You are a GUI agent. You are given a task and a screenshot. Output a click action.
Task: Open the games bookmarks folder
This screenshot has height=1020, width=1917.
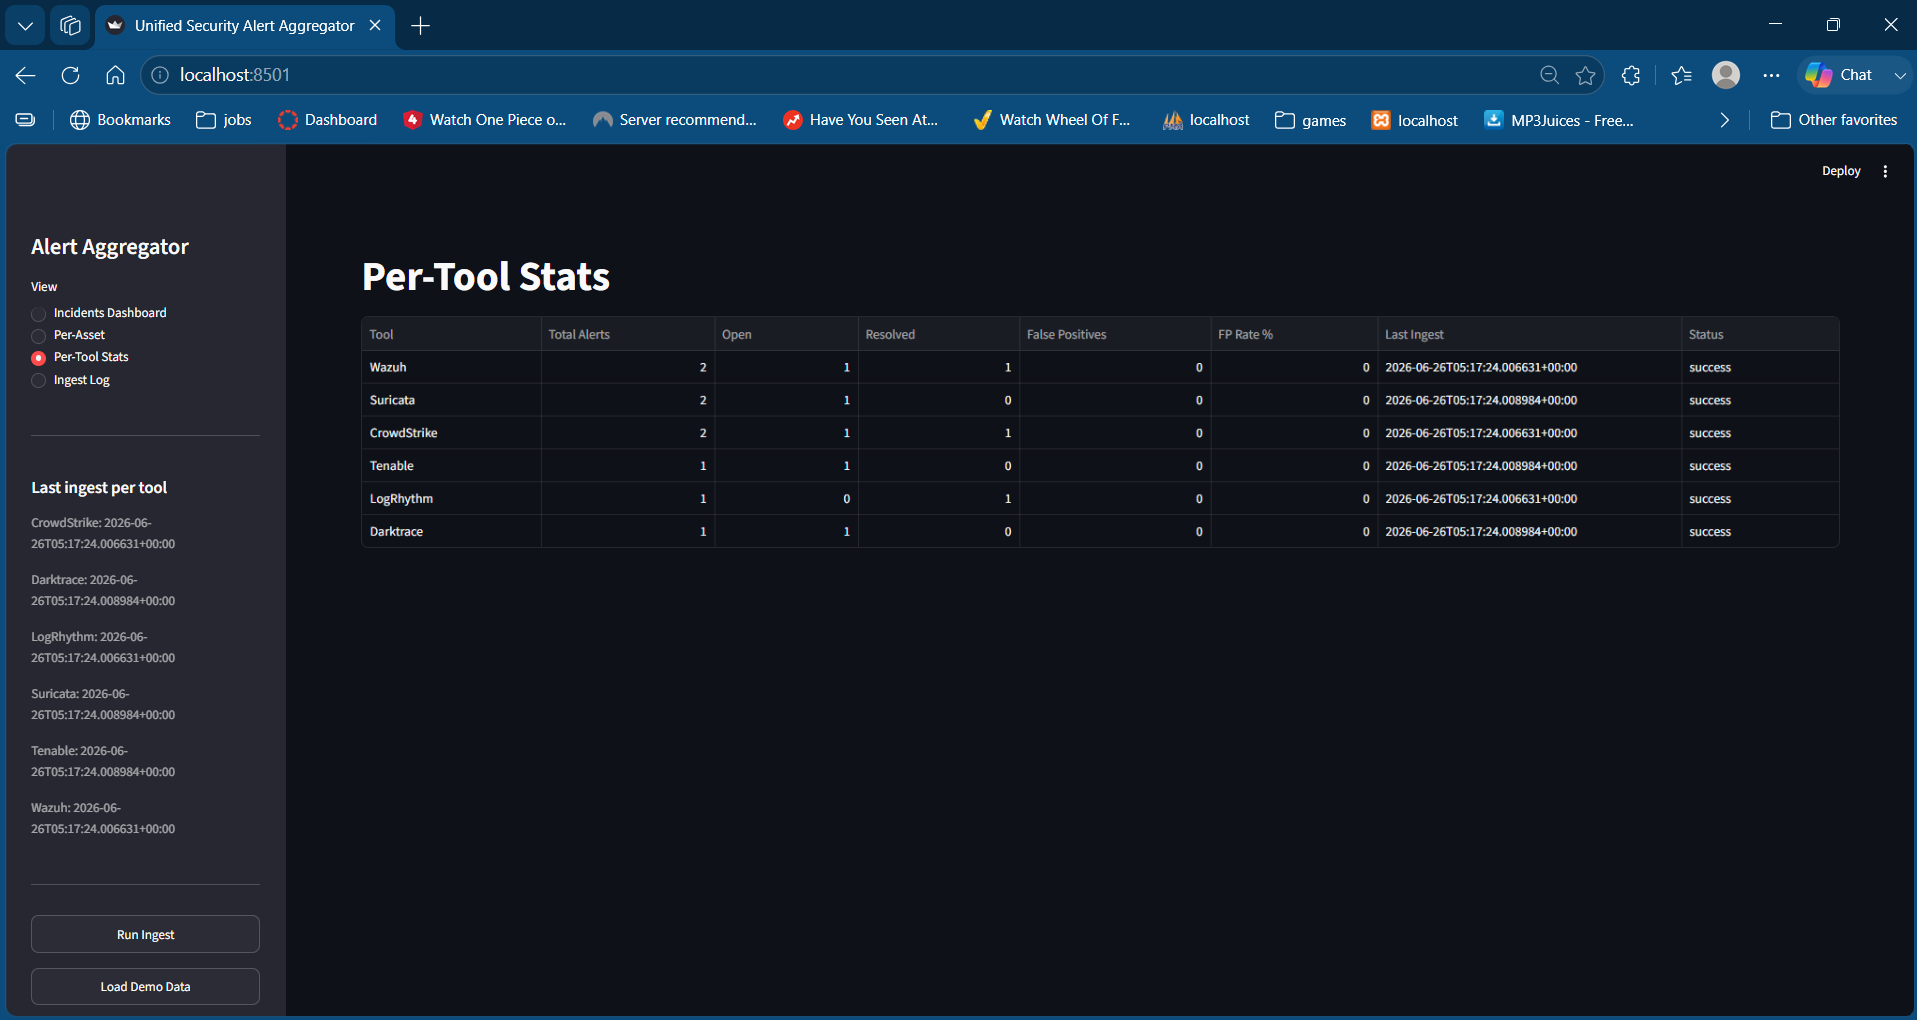(1311, 120)
